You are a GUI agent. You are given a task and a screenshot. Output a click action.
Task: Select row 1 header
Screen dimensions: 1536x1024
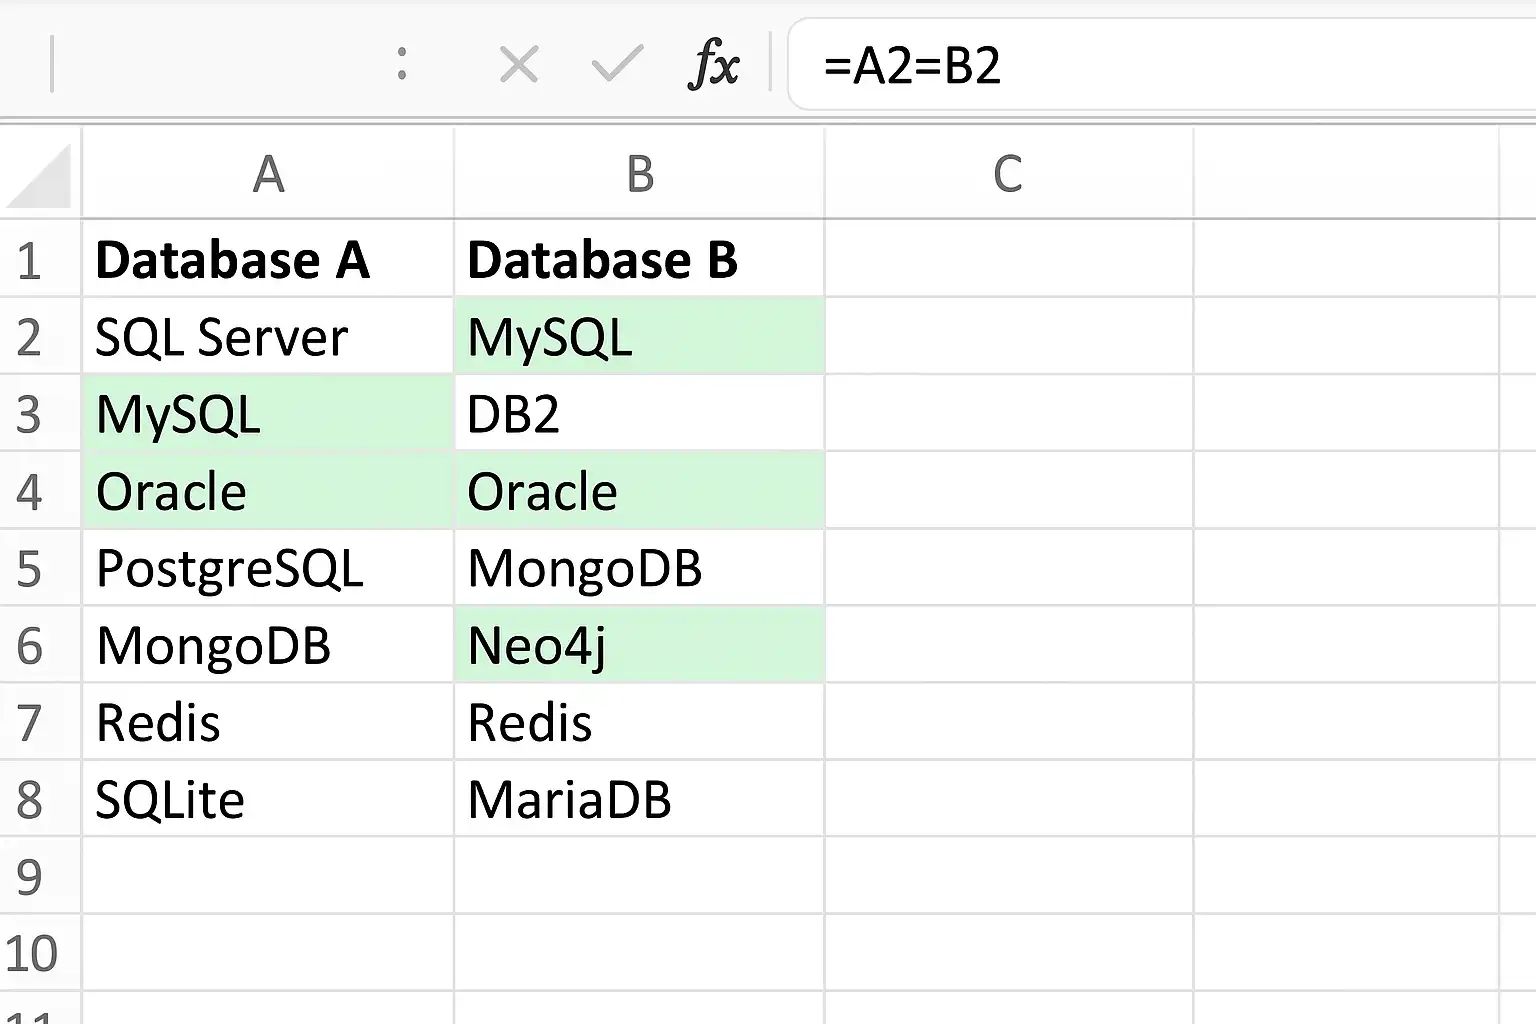(30, 261)
